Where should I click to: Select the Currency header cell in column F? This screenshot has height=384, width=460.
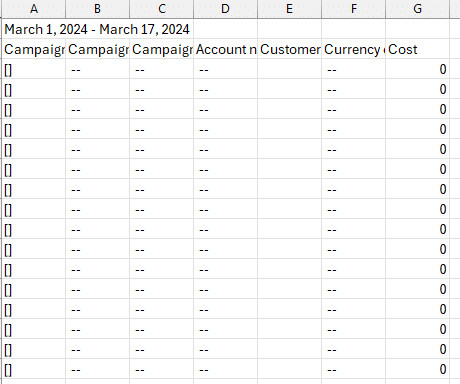[353, 49]
